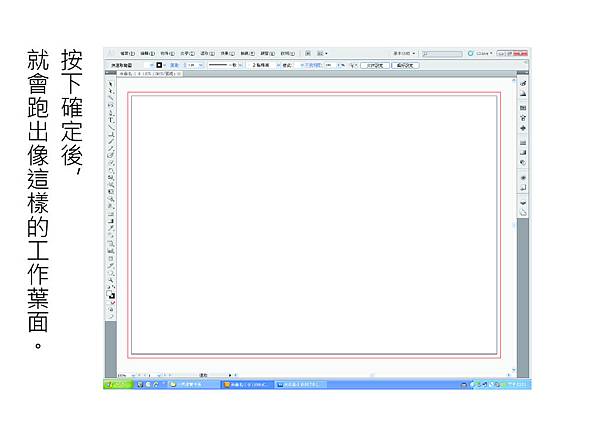Expand the right panel dock
Image resolution: width=600 pixels, height=427 pixels.
click(x=522, y=73)
